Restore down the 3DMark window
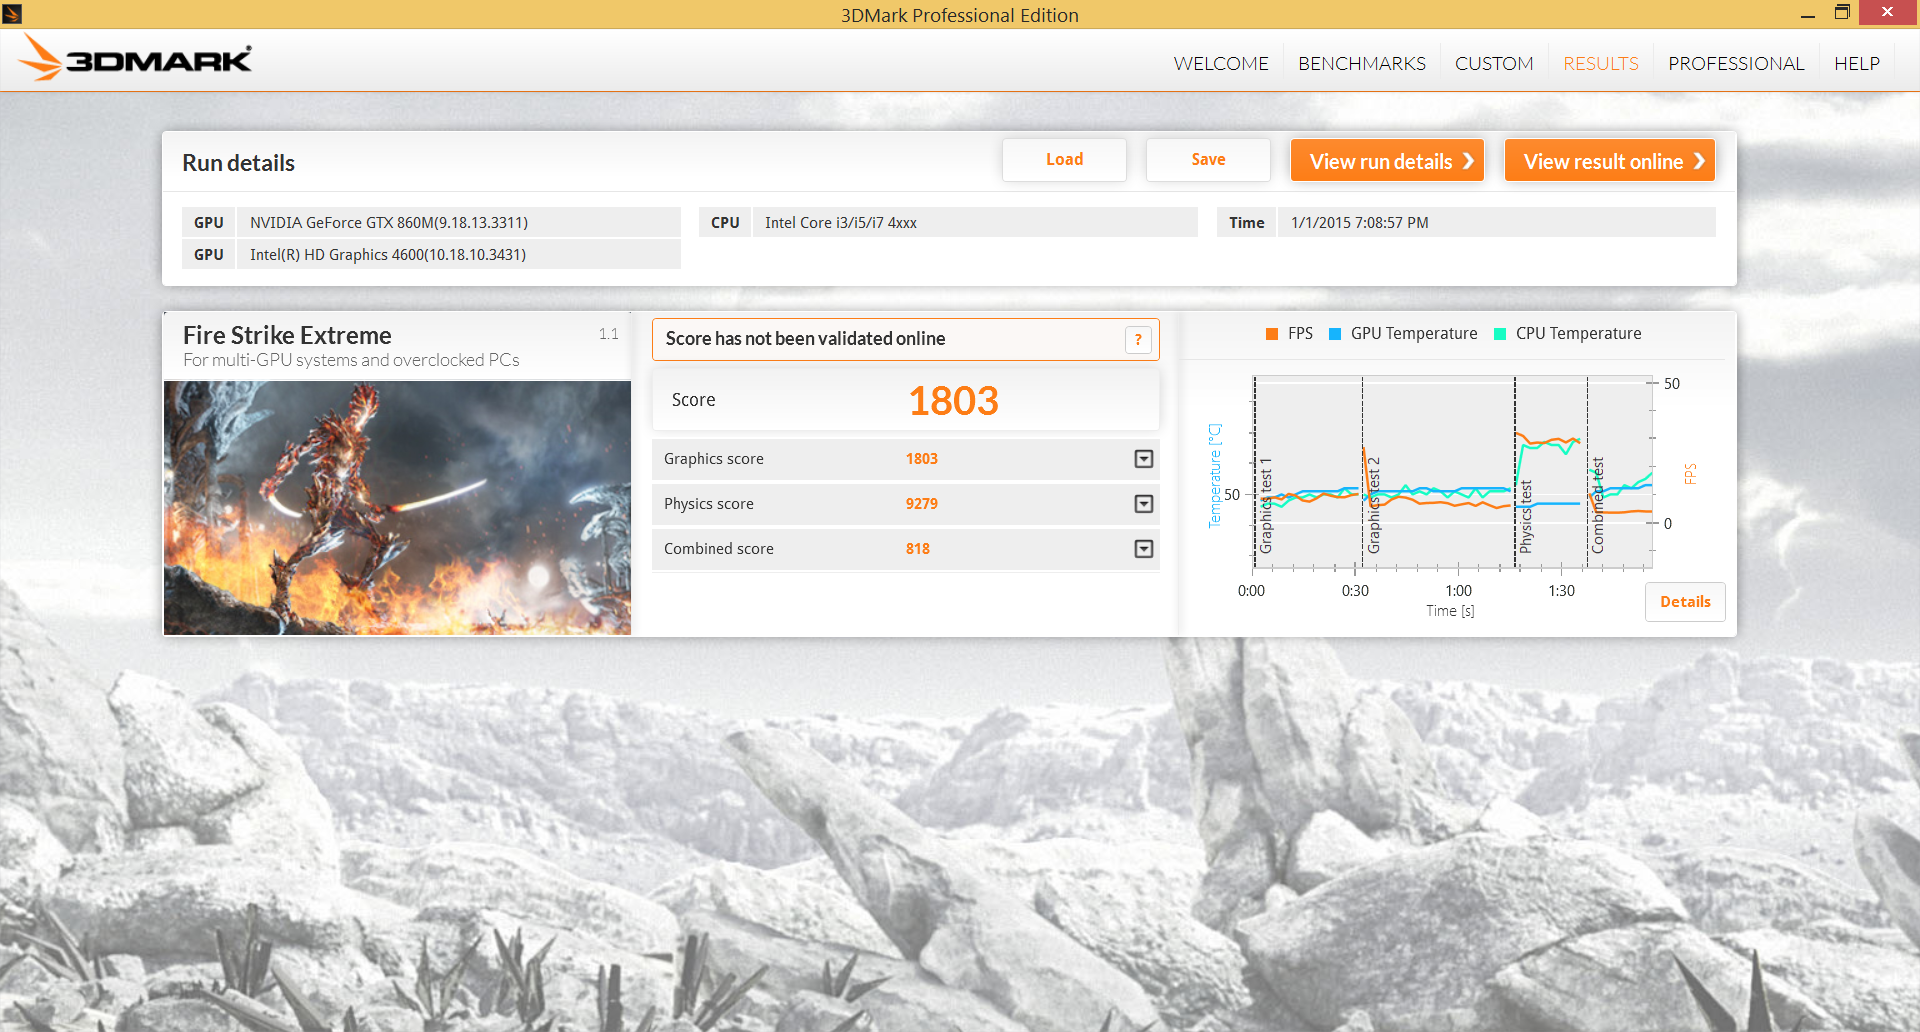 [x=1842, y=13]
